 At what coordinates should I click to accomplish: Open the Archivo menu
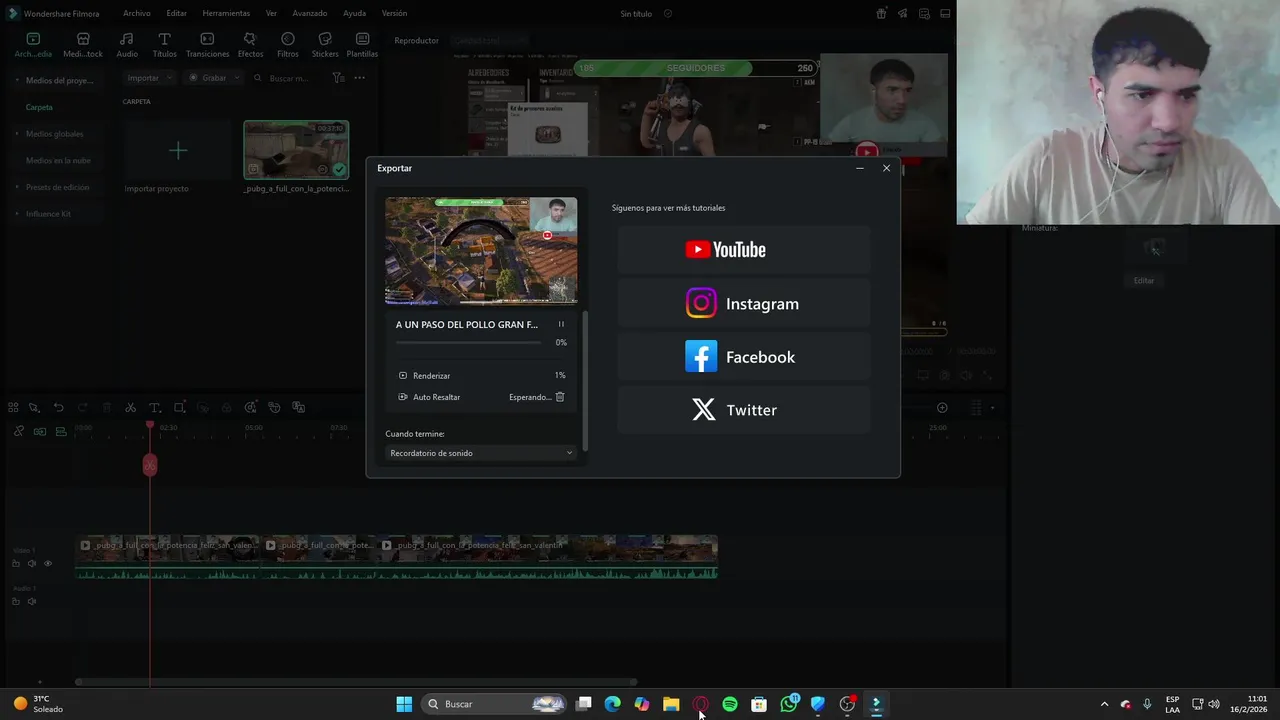click(137, 13)
